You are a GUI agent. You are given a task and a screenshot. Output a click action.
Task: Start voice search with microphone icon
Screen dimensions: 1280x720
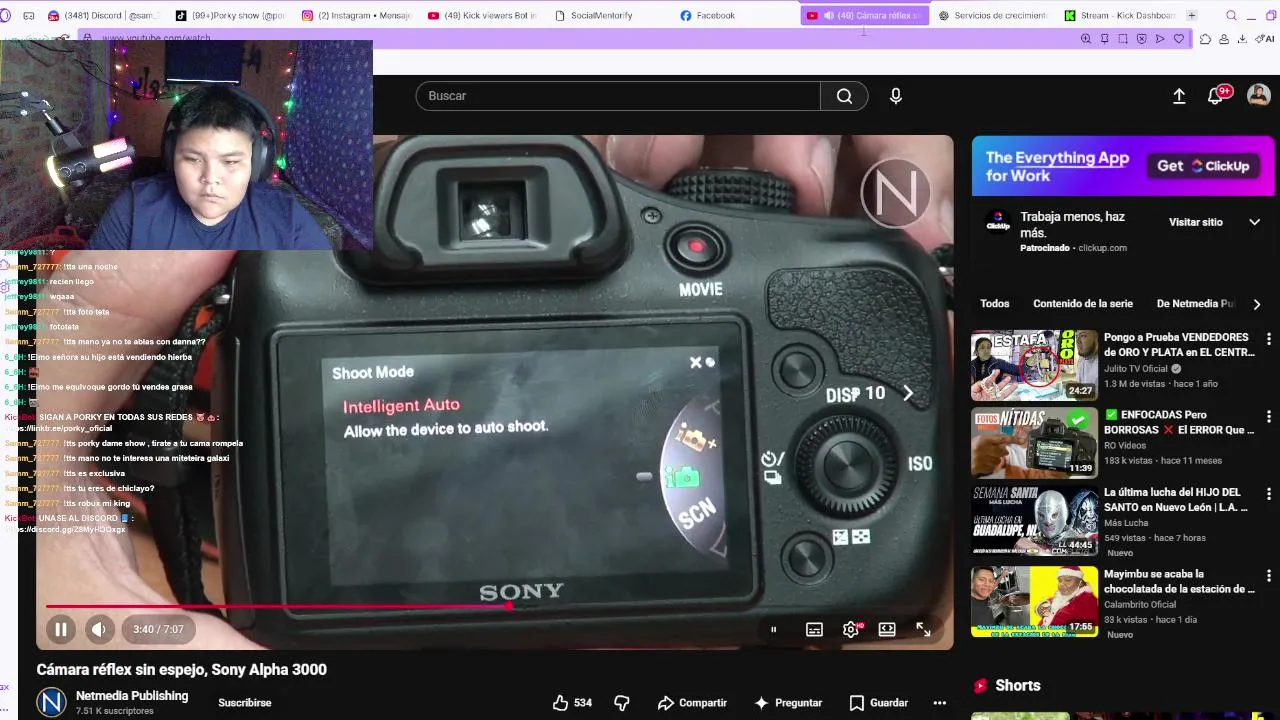point(895,96)
